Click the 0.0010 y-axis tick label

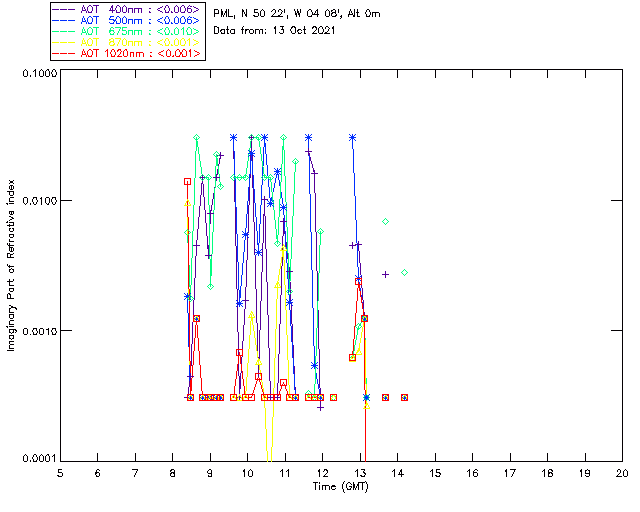[x=37, y=331]
